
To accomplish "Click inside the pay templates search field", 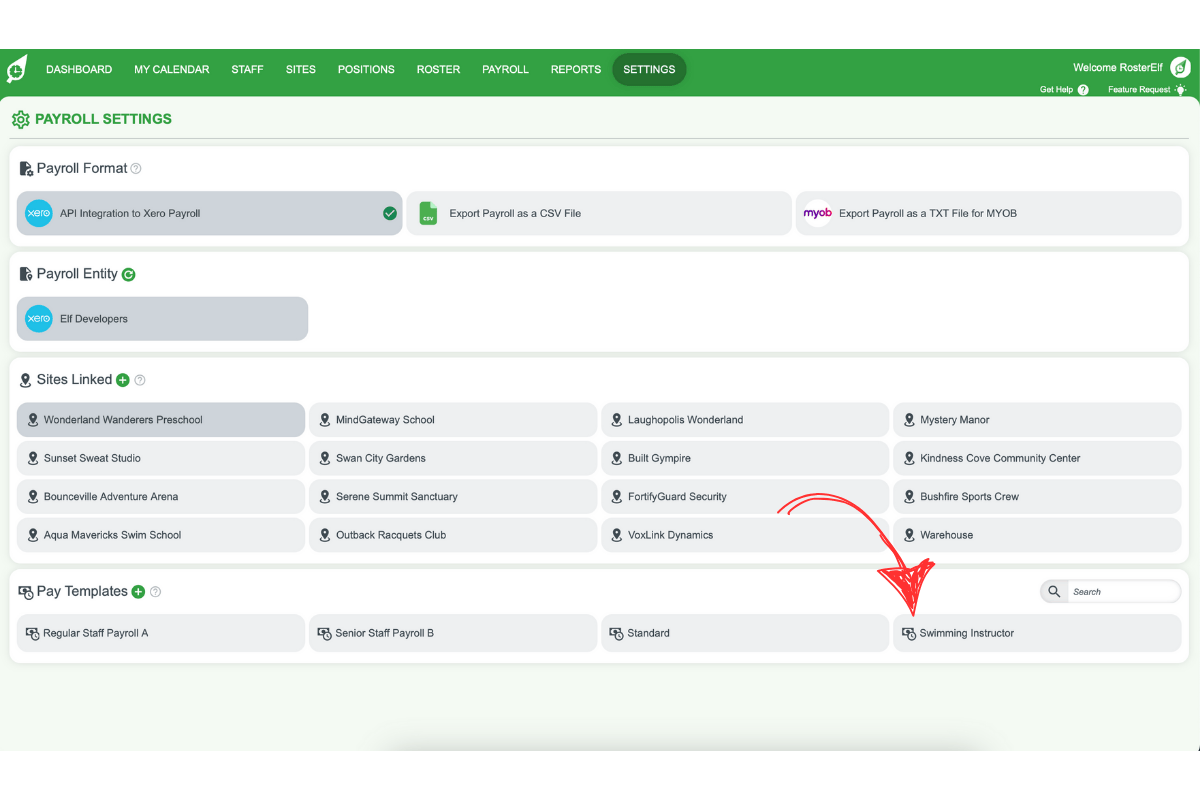I will click(x=1125, y=591).
